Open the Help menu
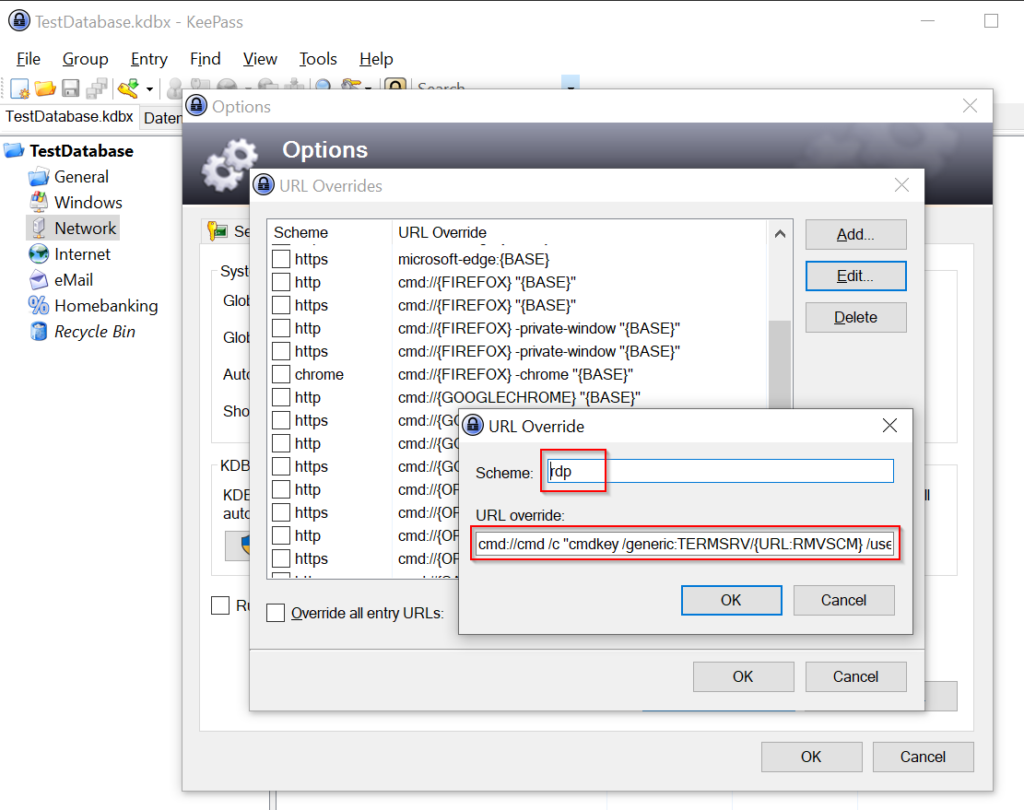 (376, 59)
